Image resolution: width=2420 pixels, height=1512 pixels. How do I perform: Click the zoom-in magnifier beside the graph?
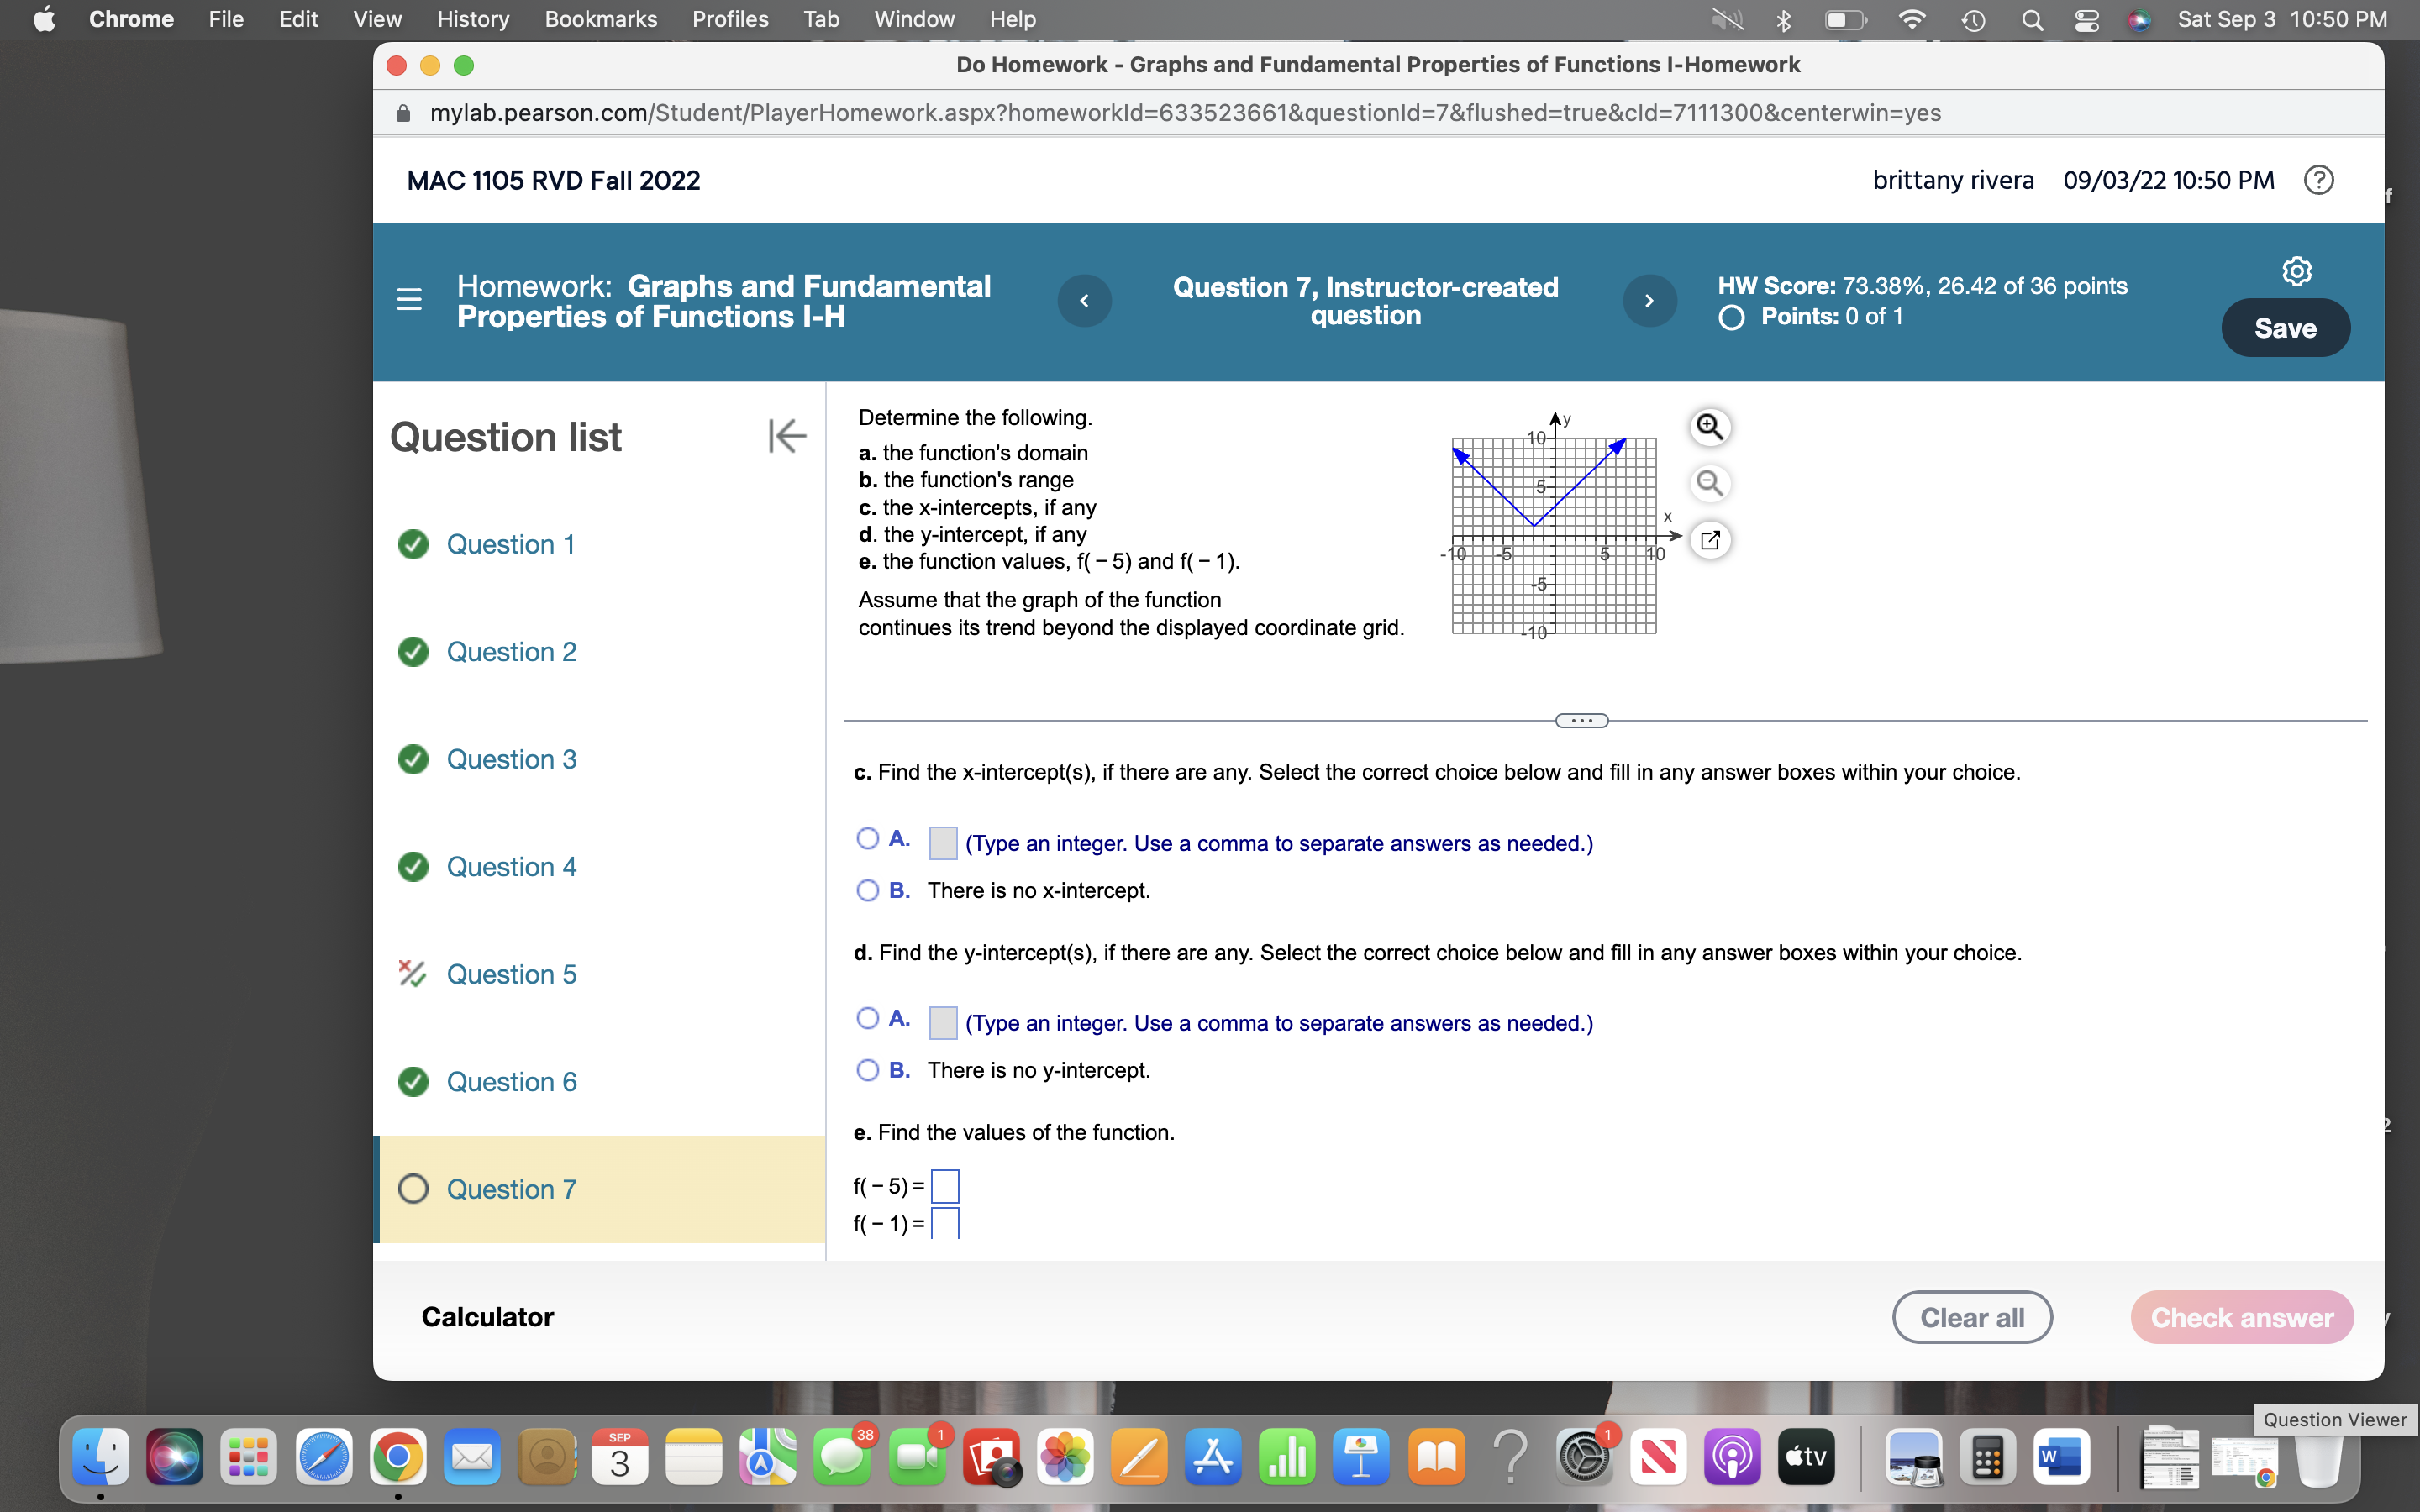1710,427
